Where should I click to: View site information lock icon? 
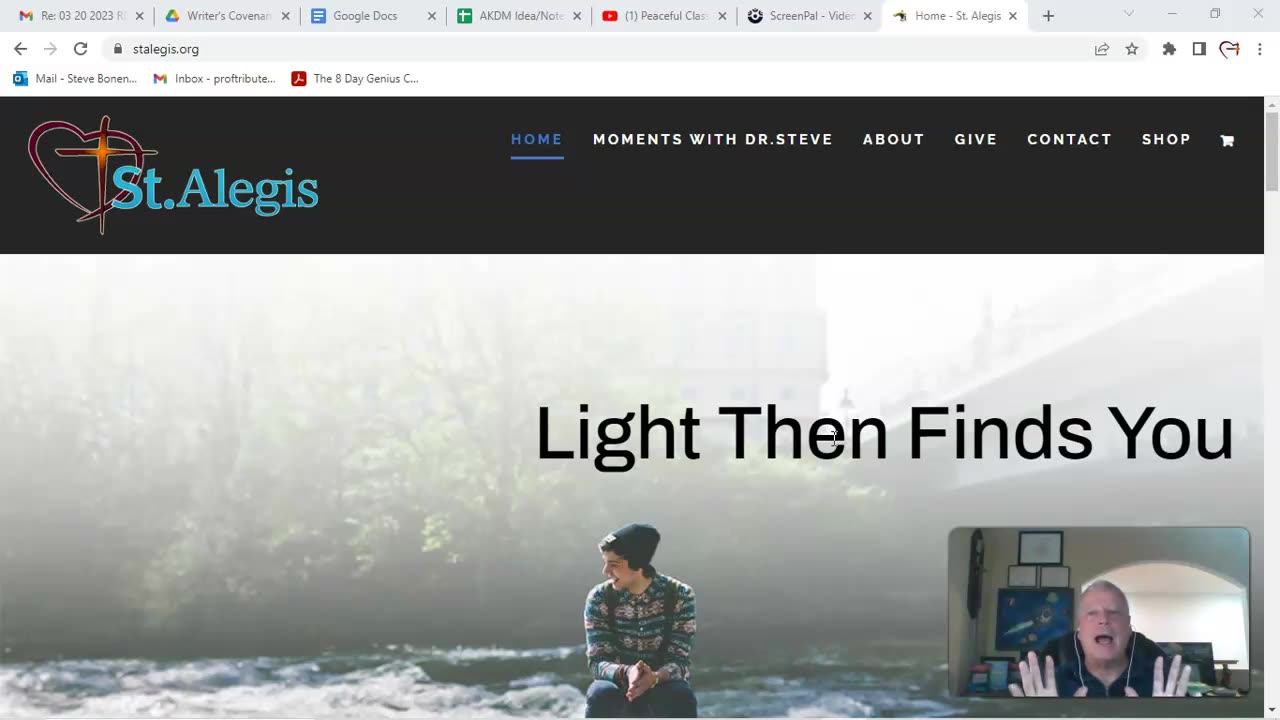tap(118, 49)
